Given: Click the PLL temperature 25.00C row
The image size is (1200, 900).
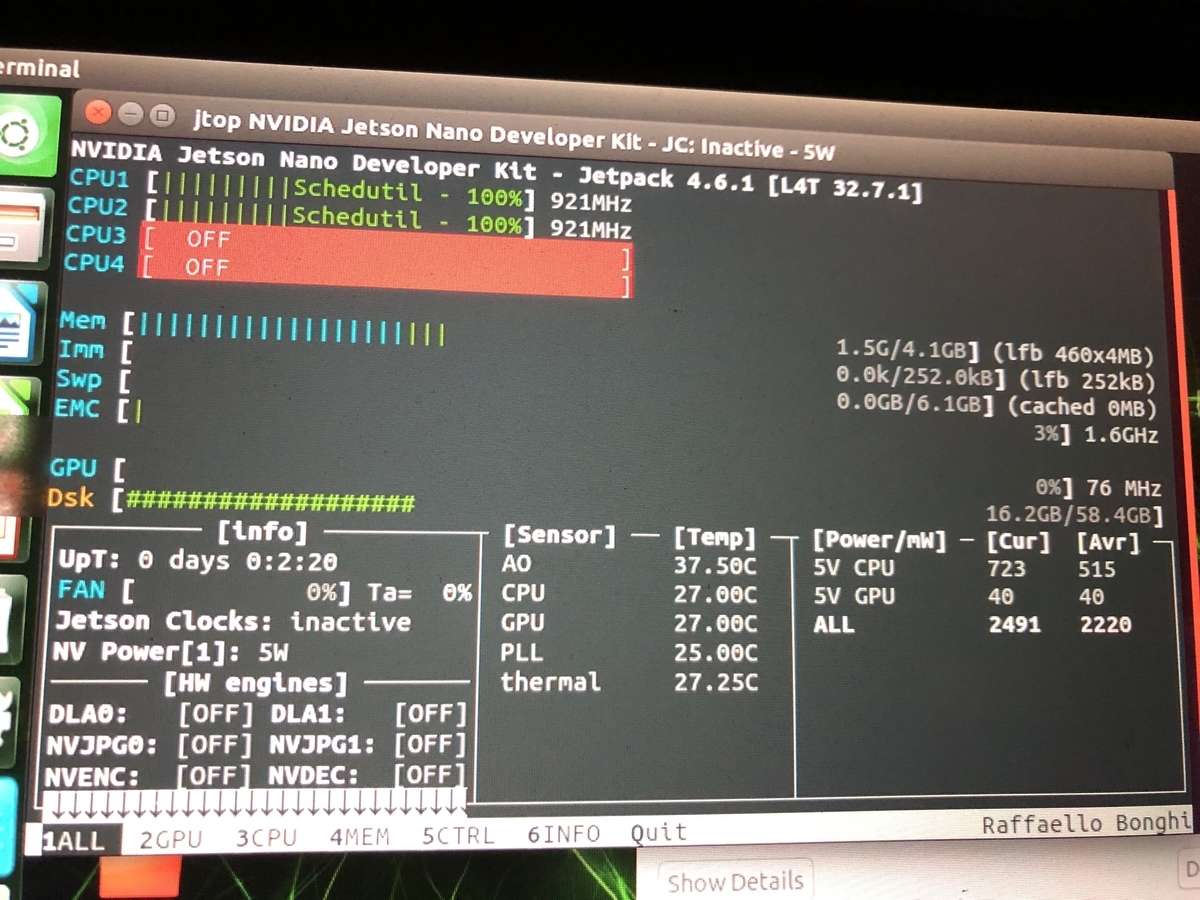Looking at the screenshot, I should point(629,653).
